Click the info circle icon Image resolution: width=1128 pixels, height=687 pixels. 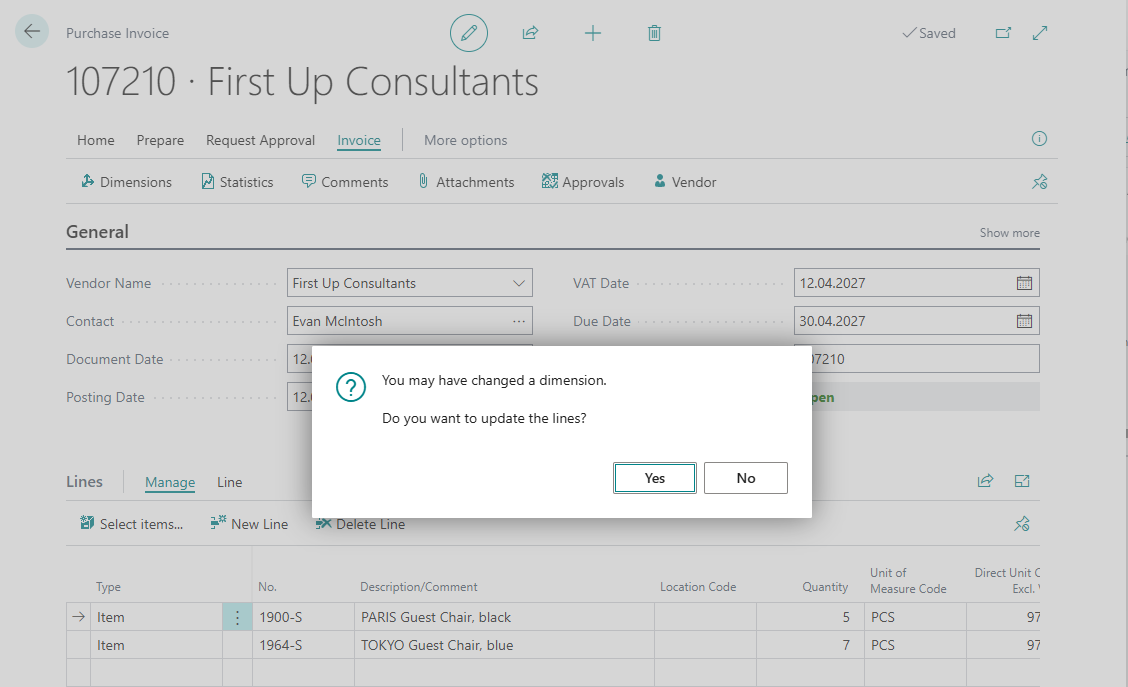[x=1039, y=139]
